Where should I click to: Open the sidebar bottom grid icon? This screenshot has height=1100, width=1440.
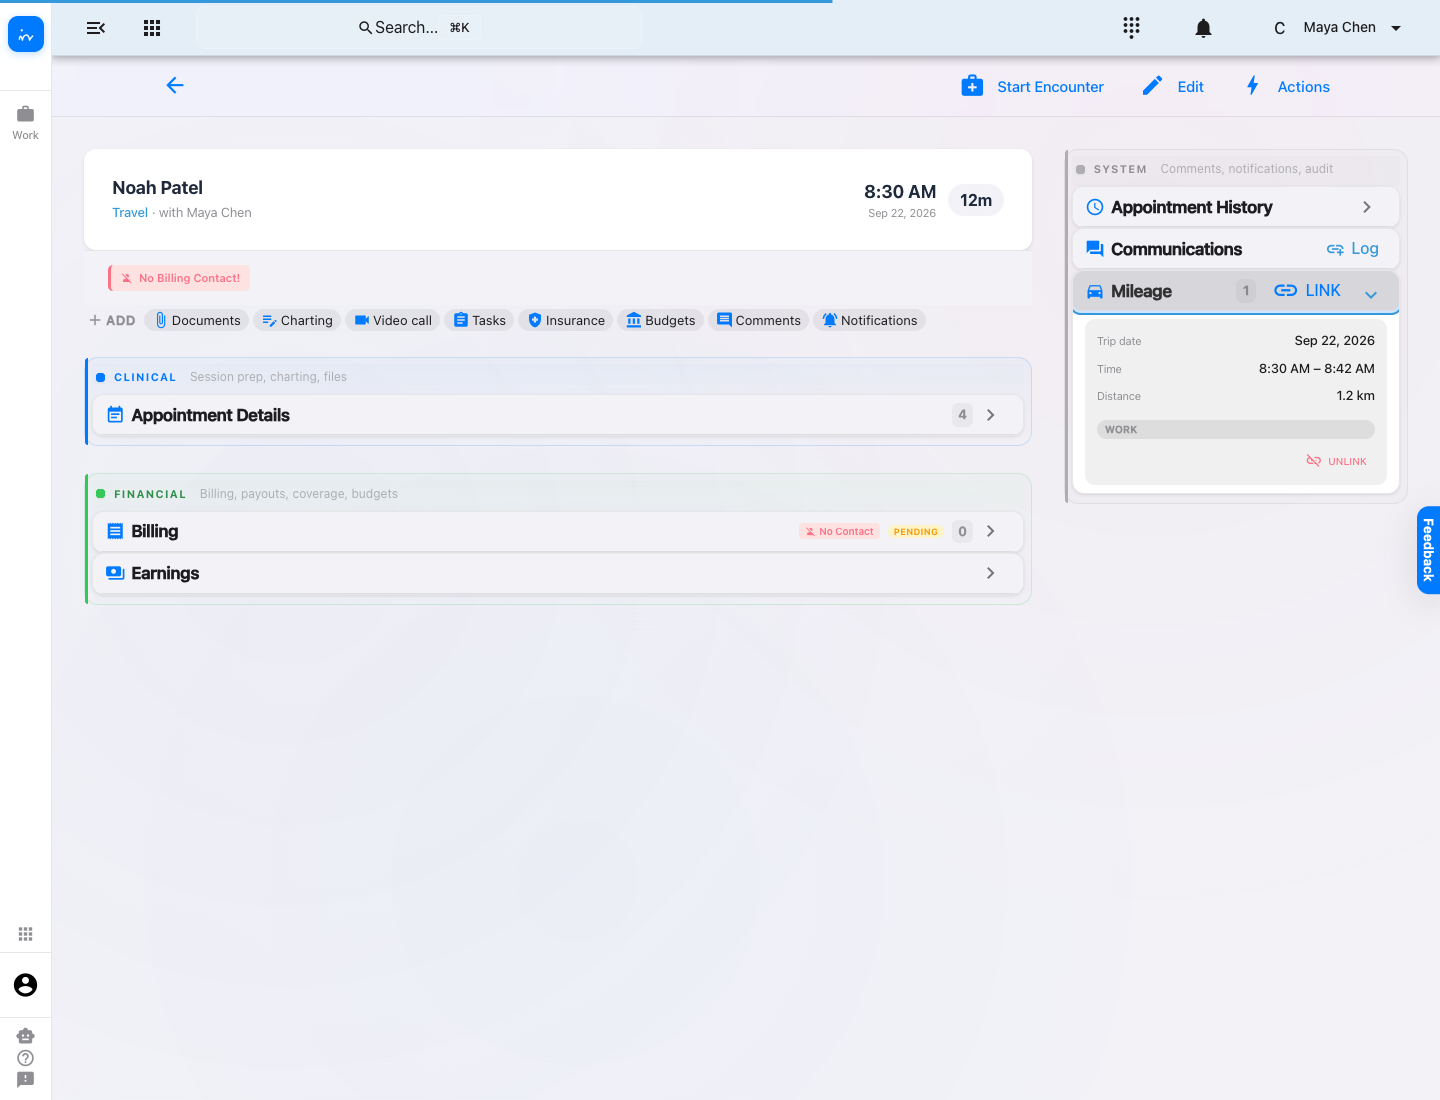coord(26,934)
